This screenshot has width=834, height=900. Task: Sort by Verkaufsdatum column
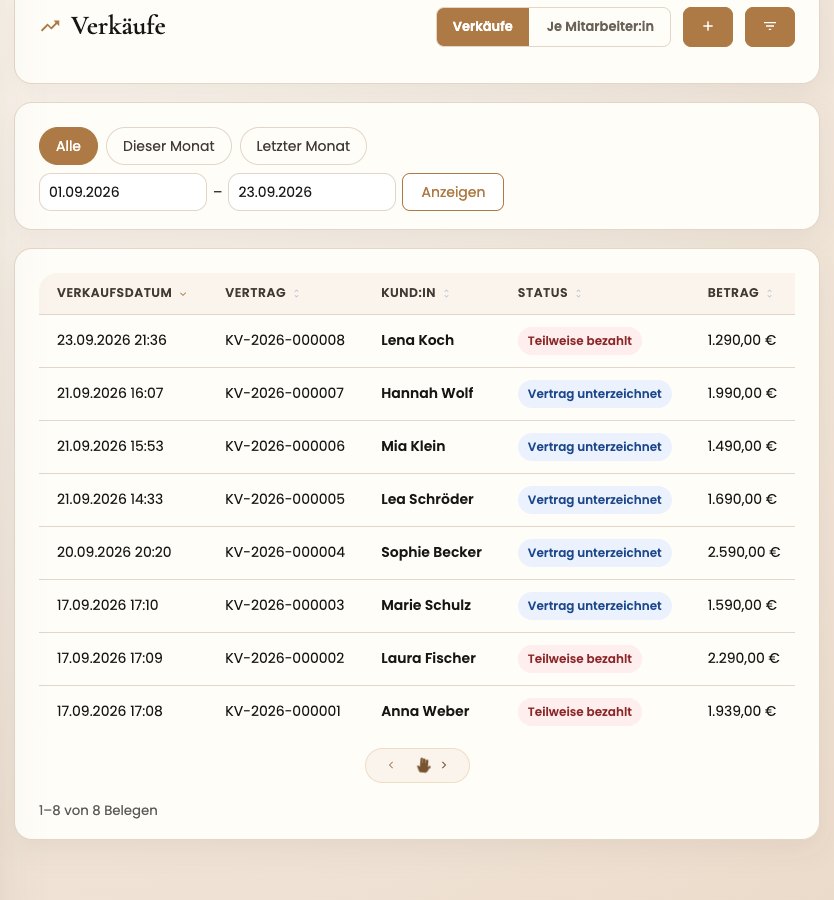[122, 293]
